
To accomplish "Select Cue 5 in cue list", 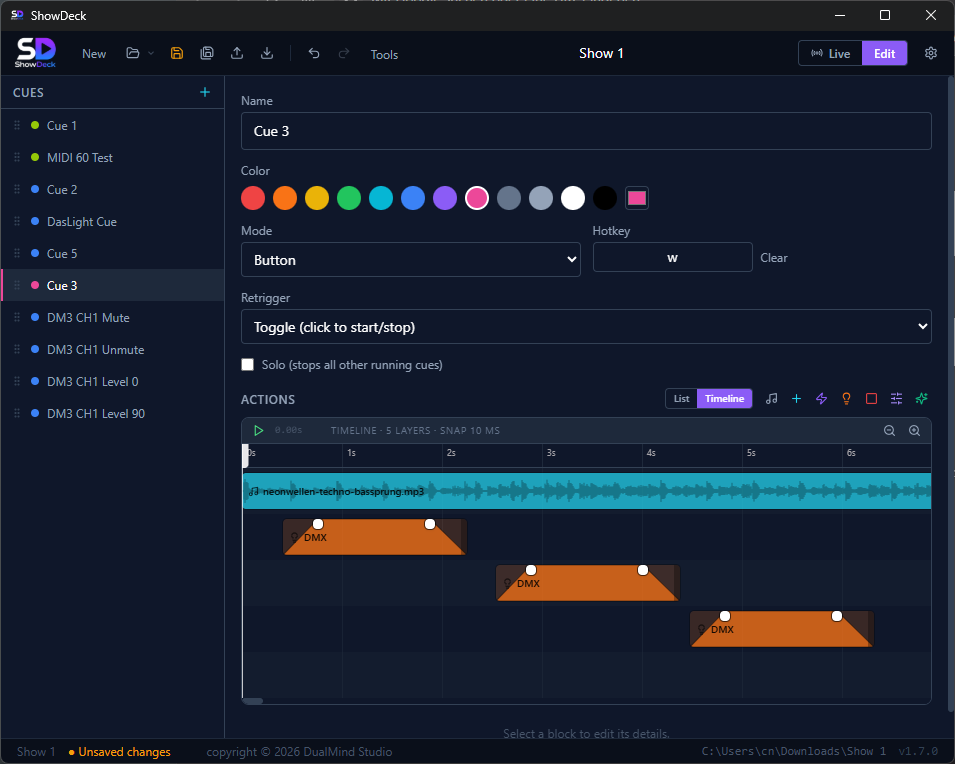I will click(x=113, y=253).
